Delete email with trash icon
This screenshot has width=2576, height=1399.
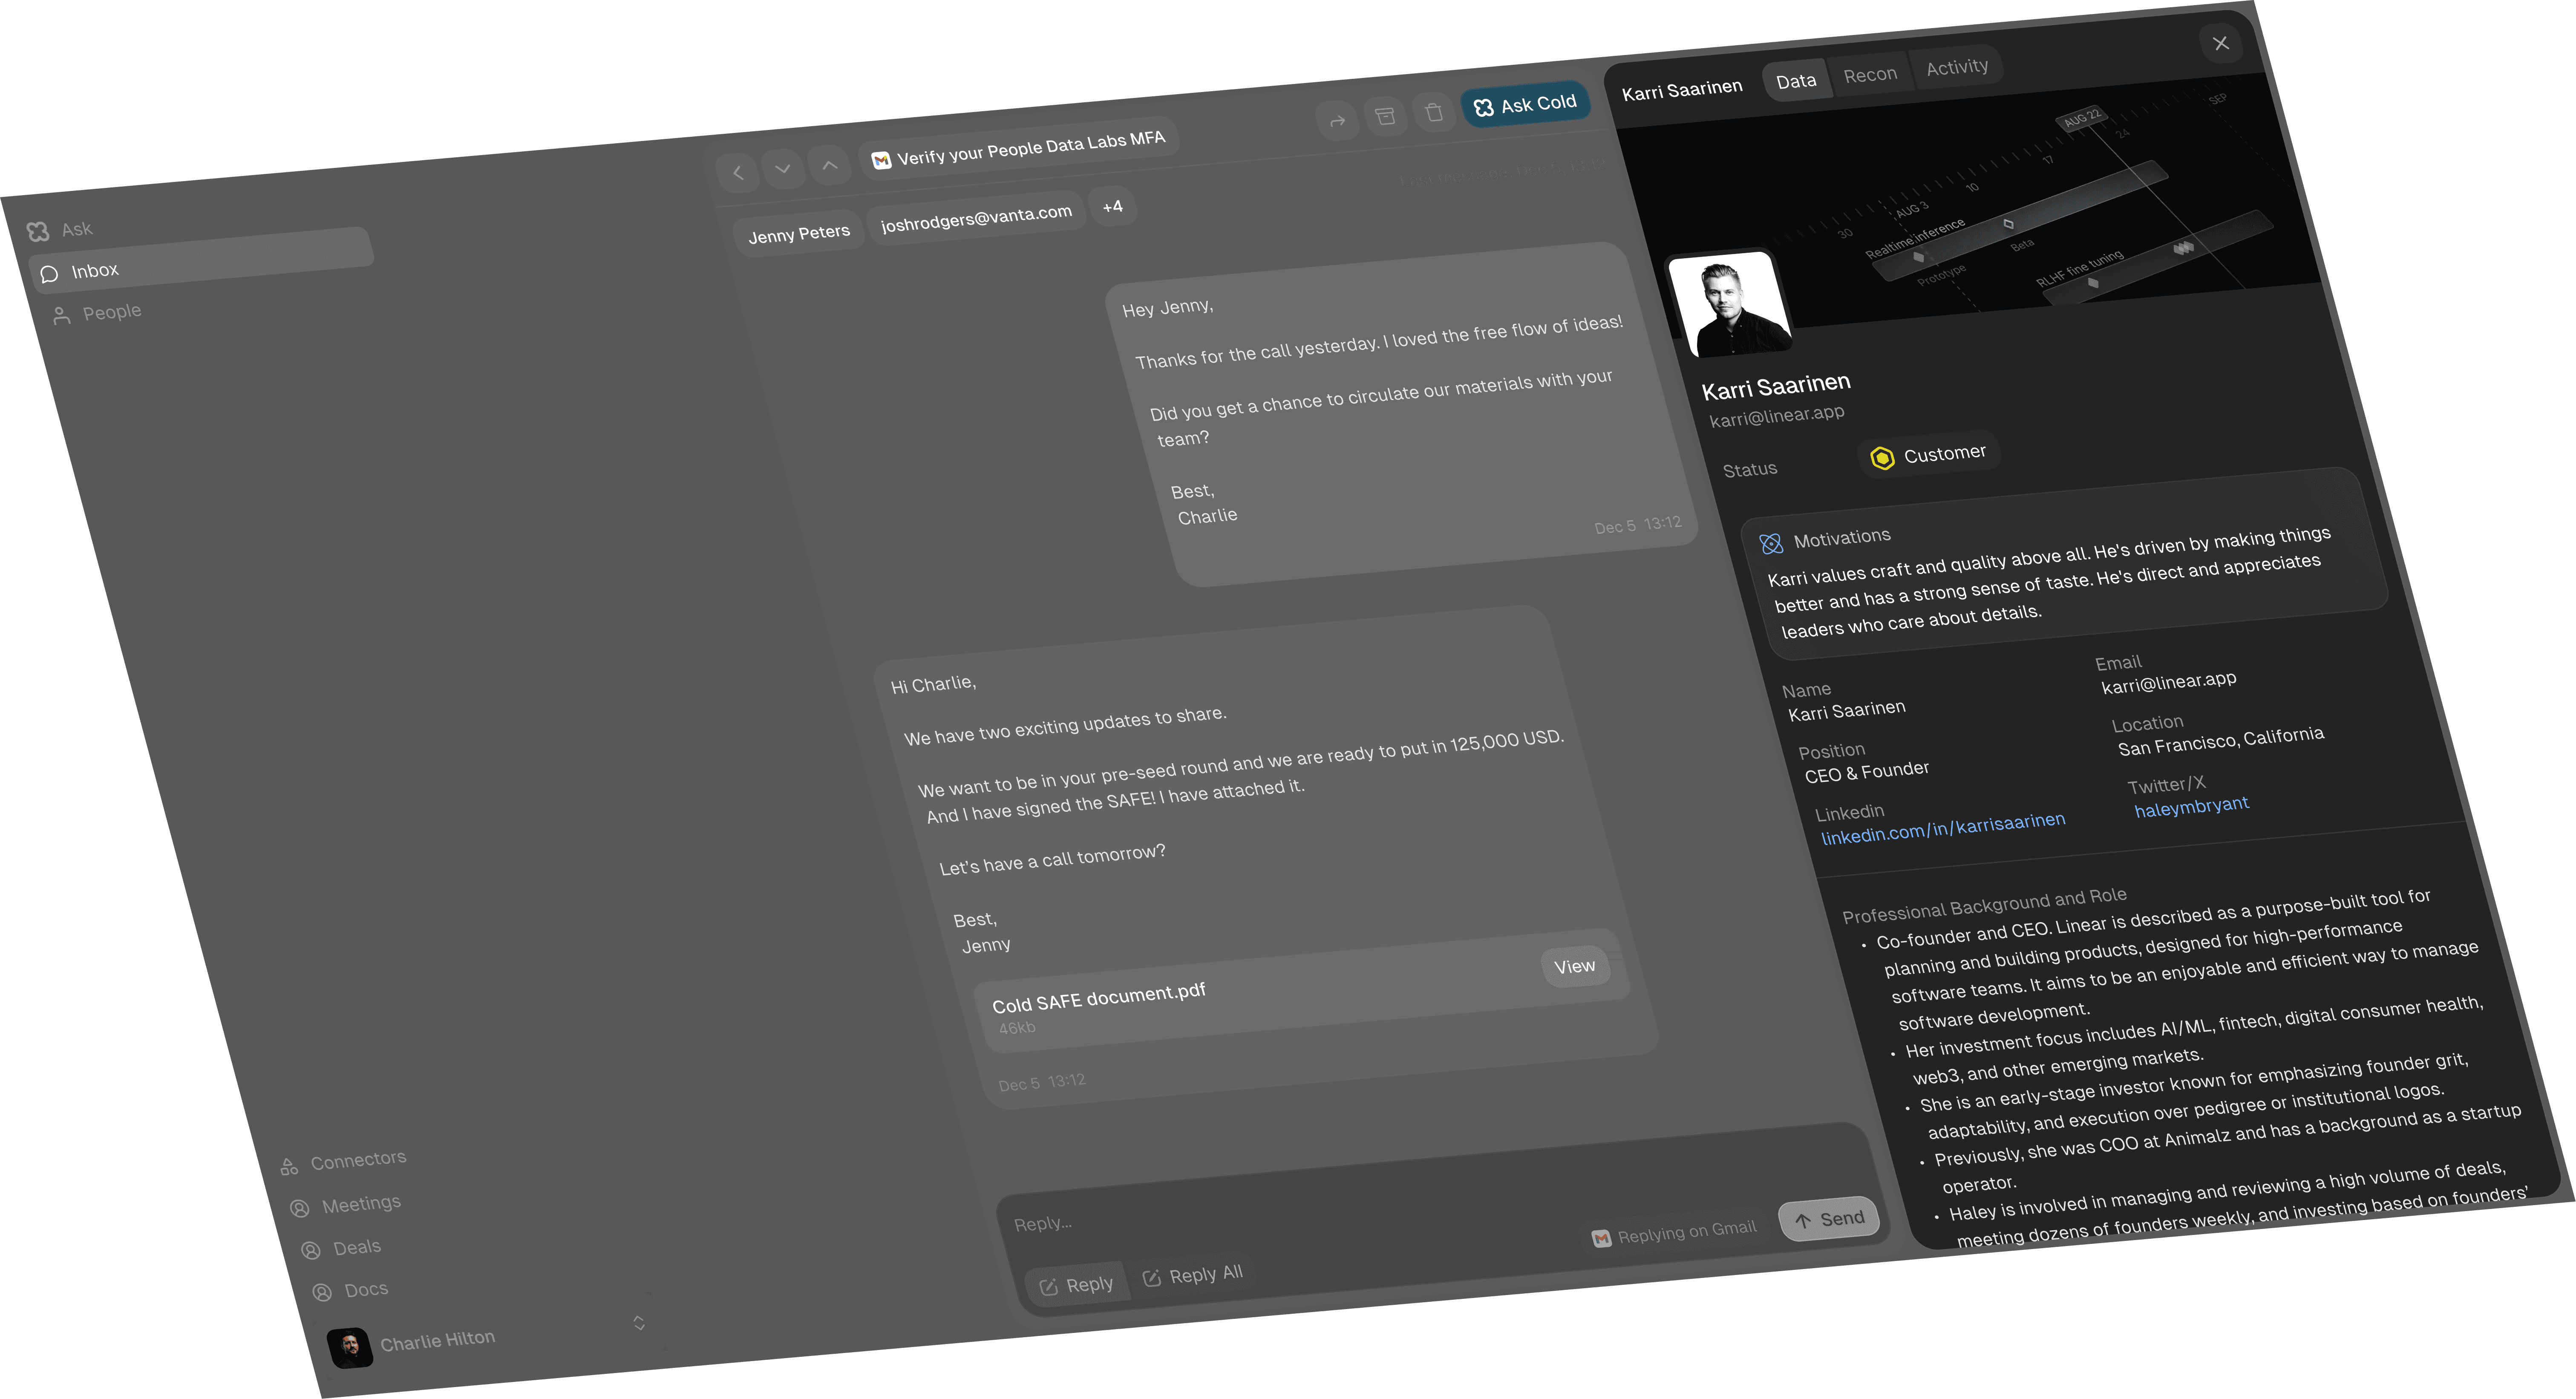[x=1434, y=112]
